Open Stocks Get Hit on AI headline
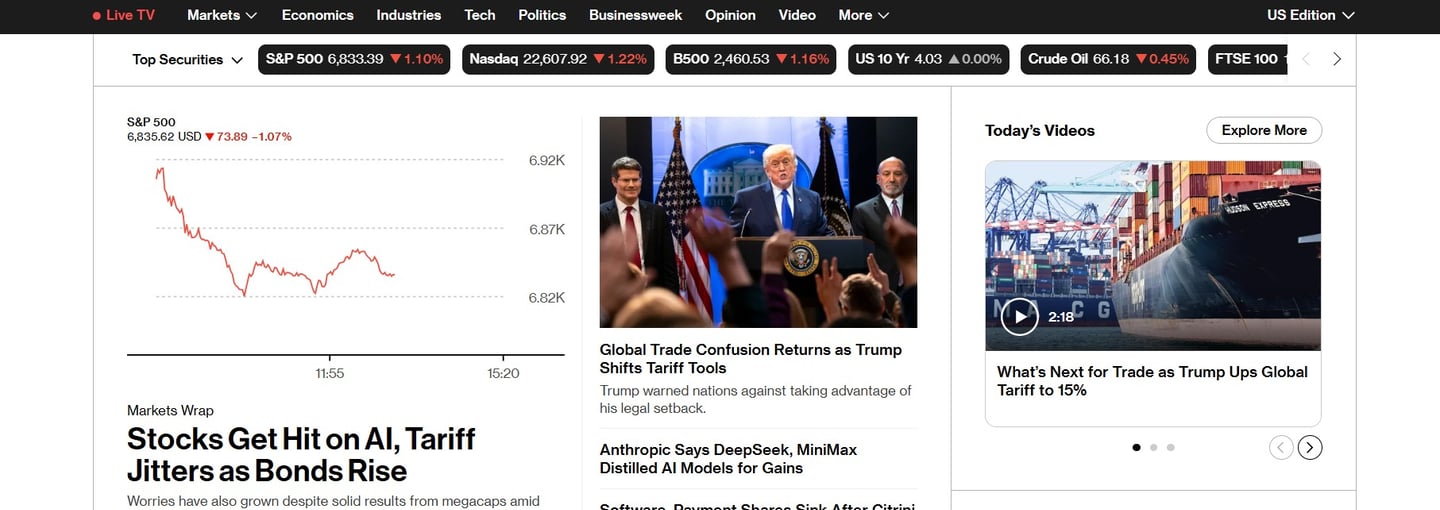 [301, 455]
